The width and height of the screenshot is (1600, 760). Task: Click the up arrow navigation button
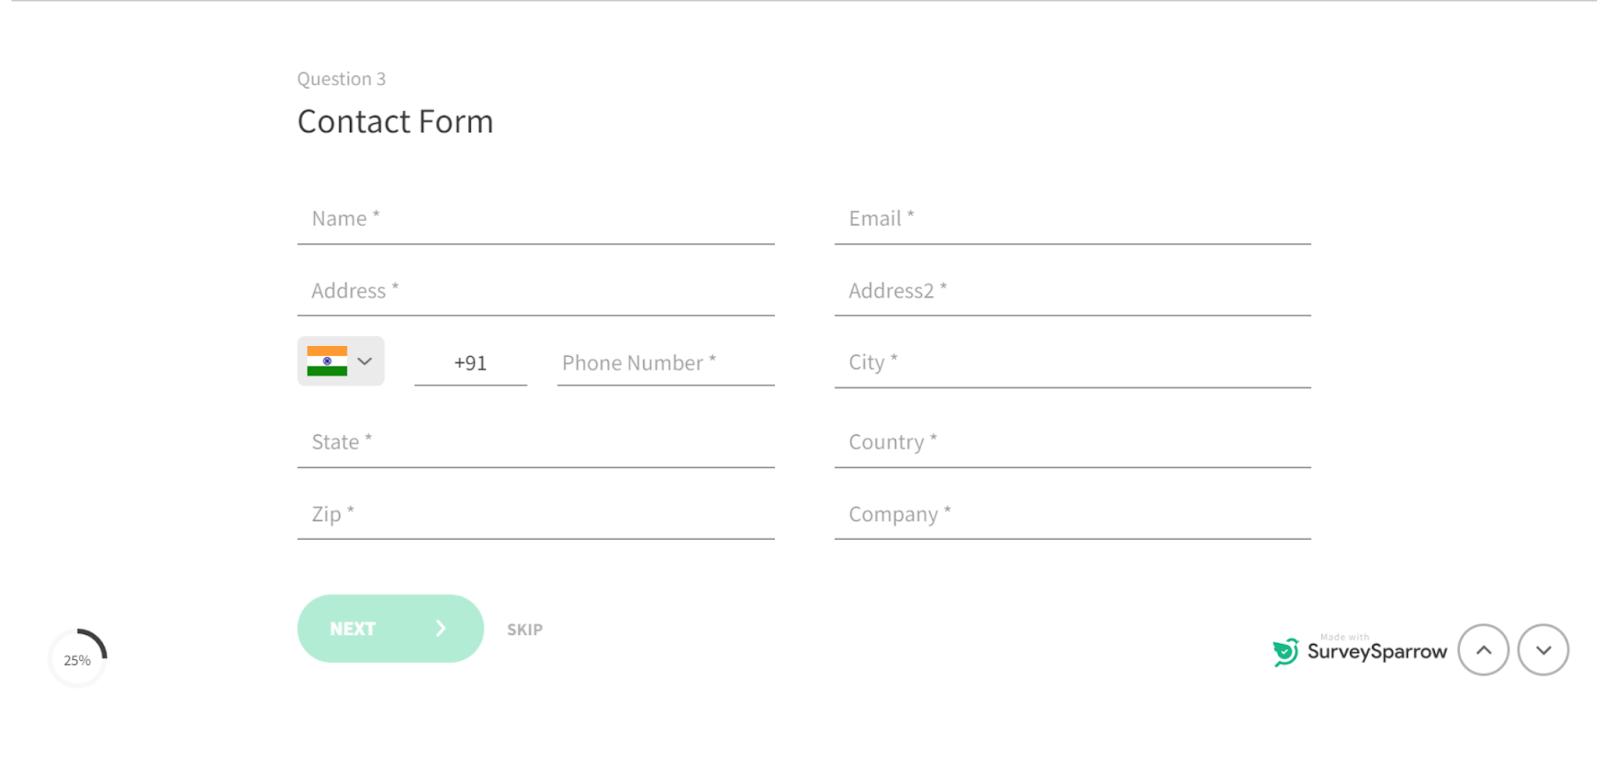pyautogui.click(x=1483, y=650)
